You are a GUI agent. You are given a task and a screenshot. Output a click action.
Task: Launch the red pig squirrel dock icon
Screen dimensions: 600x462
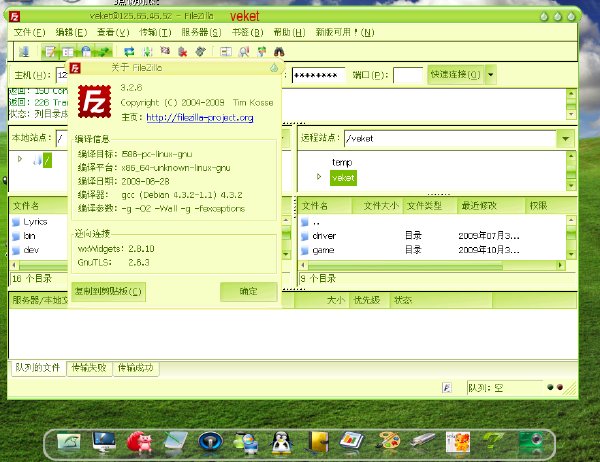(139, 442)
